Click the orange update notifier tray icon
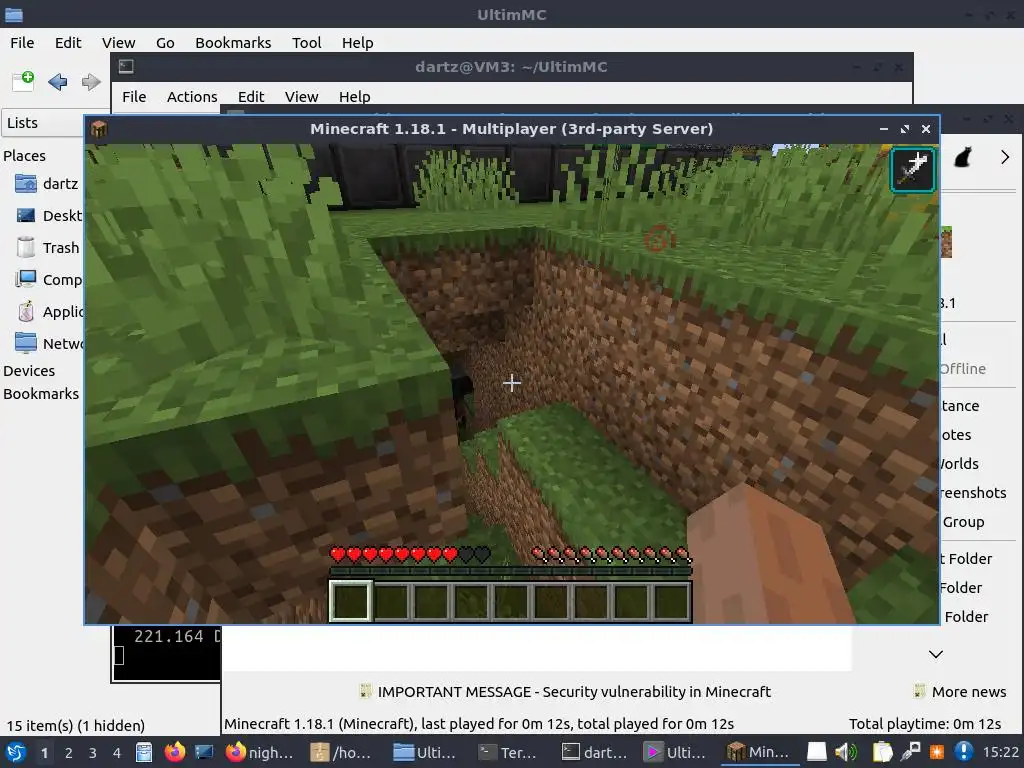1024x768 pixels. coord(936,752)
